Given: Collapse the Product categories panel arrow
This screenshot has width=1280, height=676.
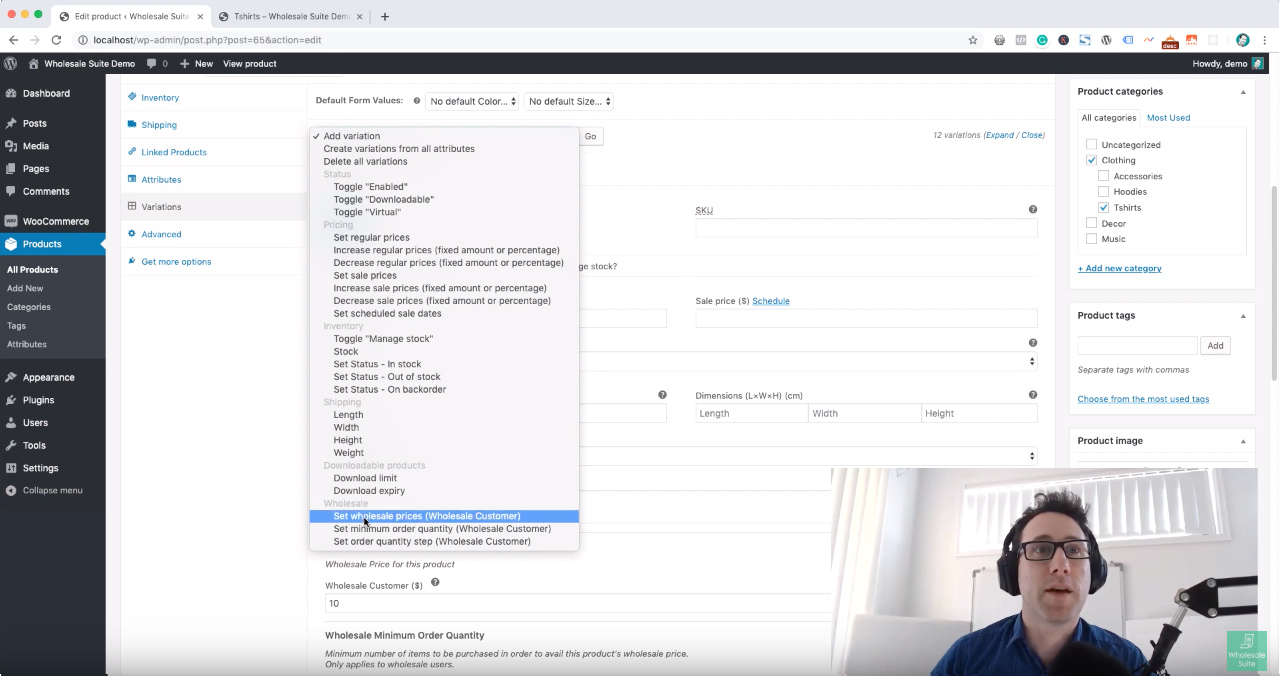Looking at the screenshot, I should 1243,92.
